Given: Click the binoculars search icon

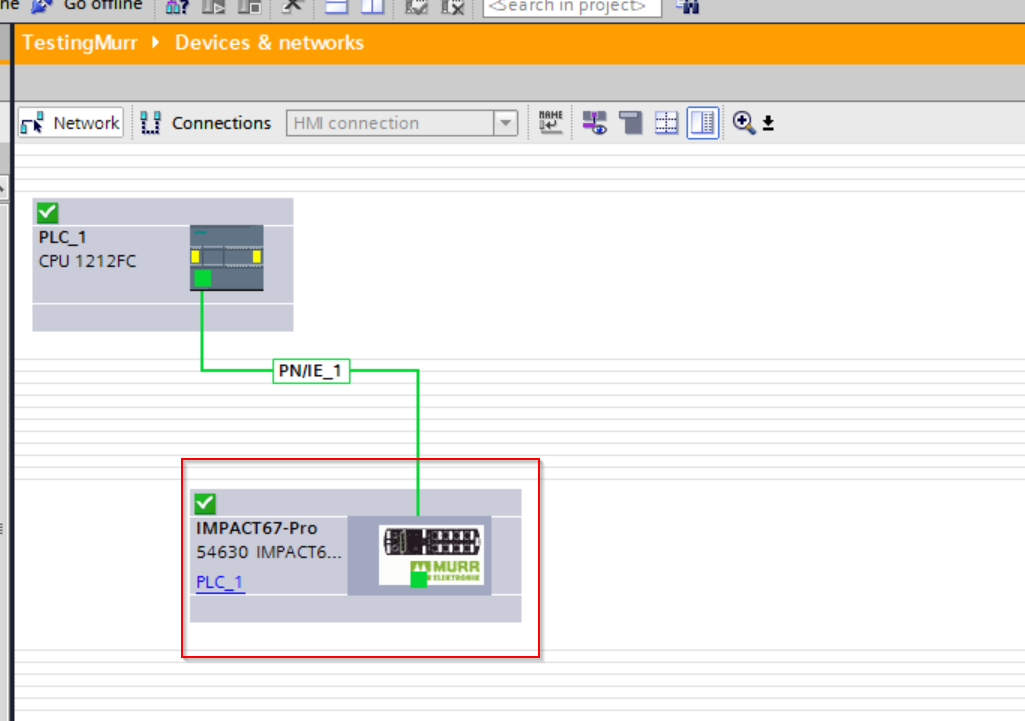Looking at the screenshot, I should click(688, 7).
